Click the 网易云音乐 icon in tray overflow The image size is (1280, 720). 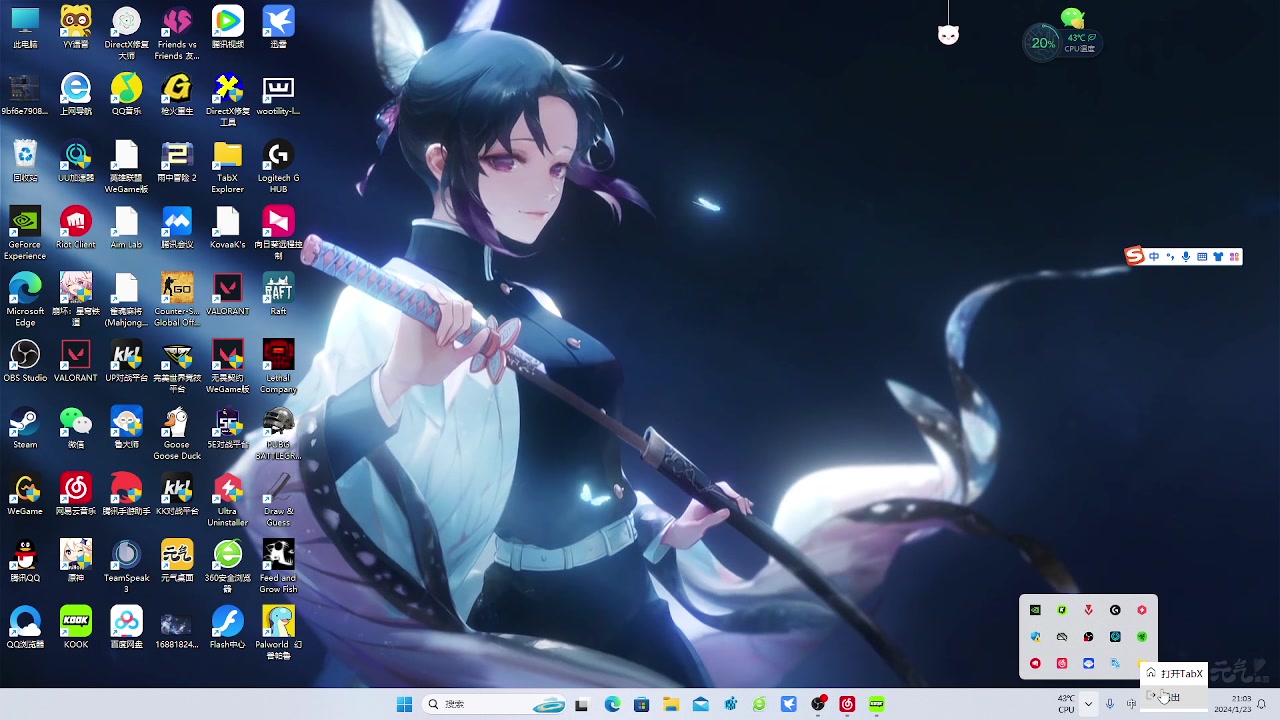1062,663
